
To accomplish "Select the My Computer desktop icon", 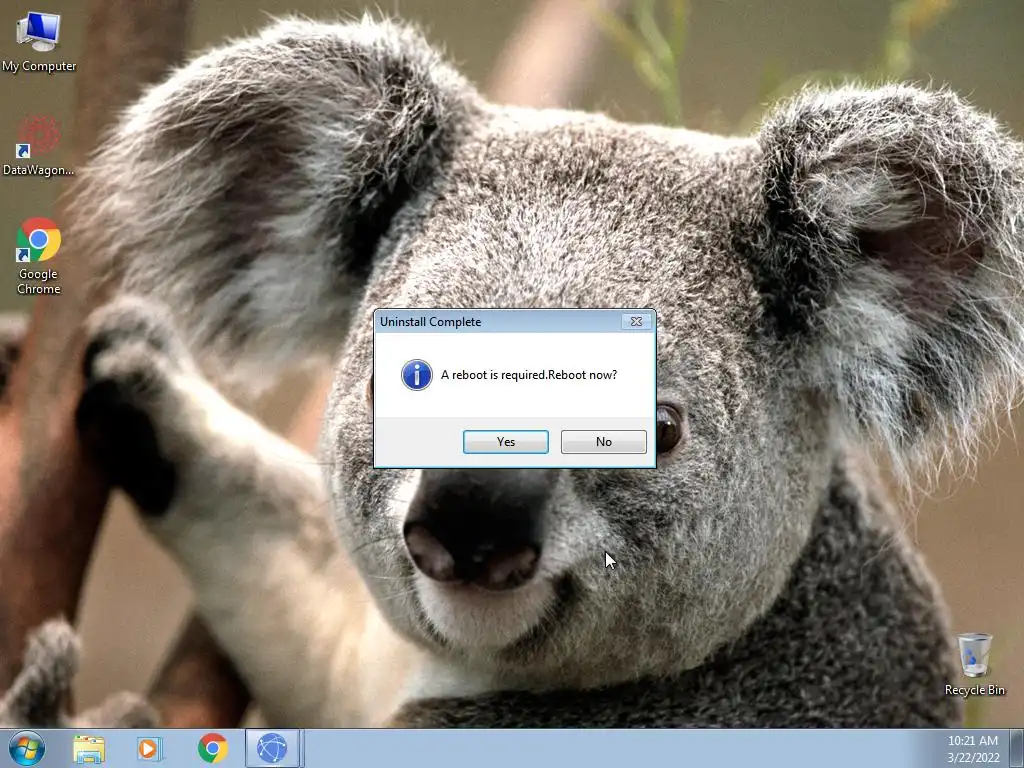I will pos(39,42).
